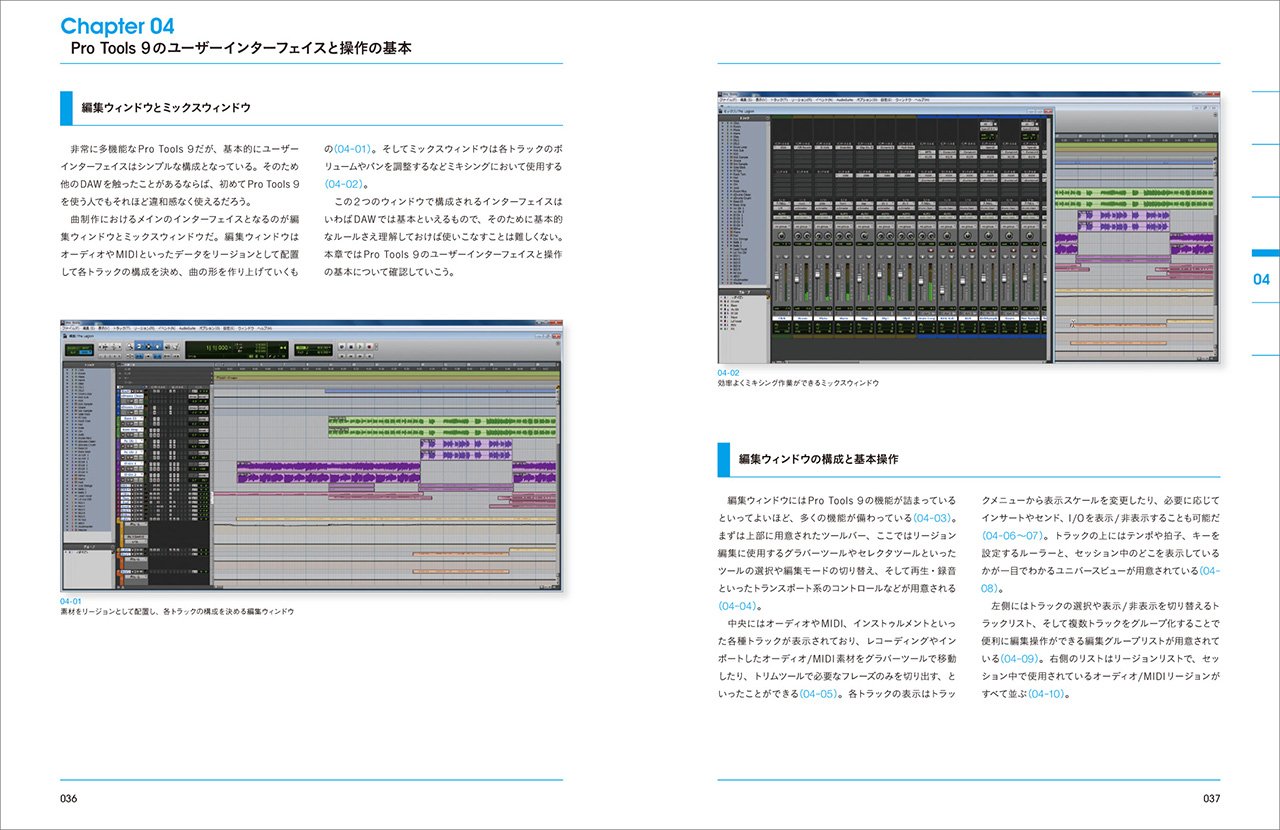
Task: Click the red Record button in the edit window transport
Action: [369, 347]
